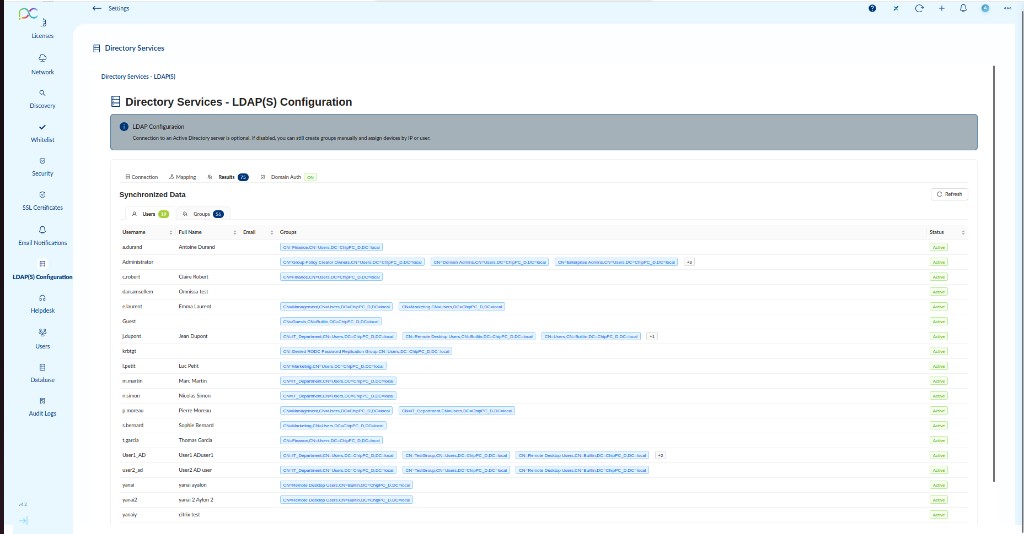1024x534 pixels.
Task: Open Network in the sidebar
Action: click(x=42, y=65)
